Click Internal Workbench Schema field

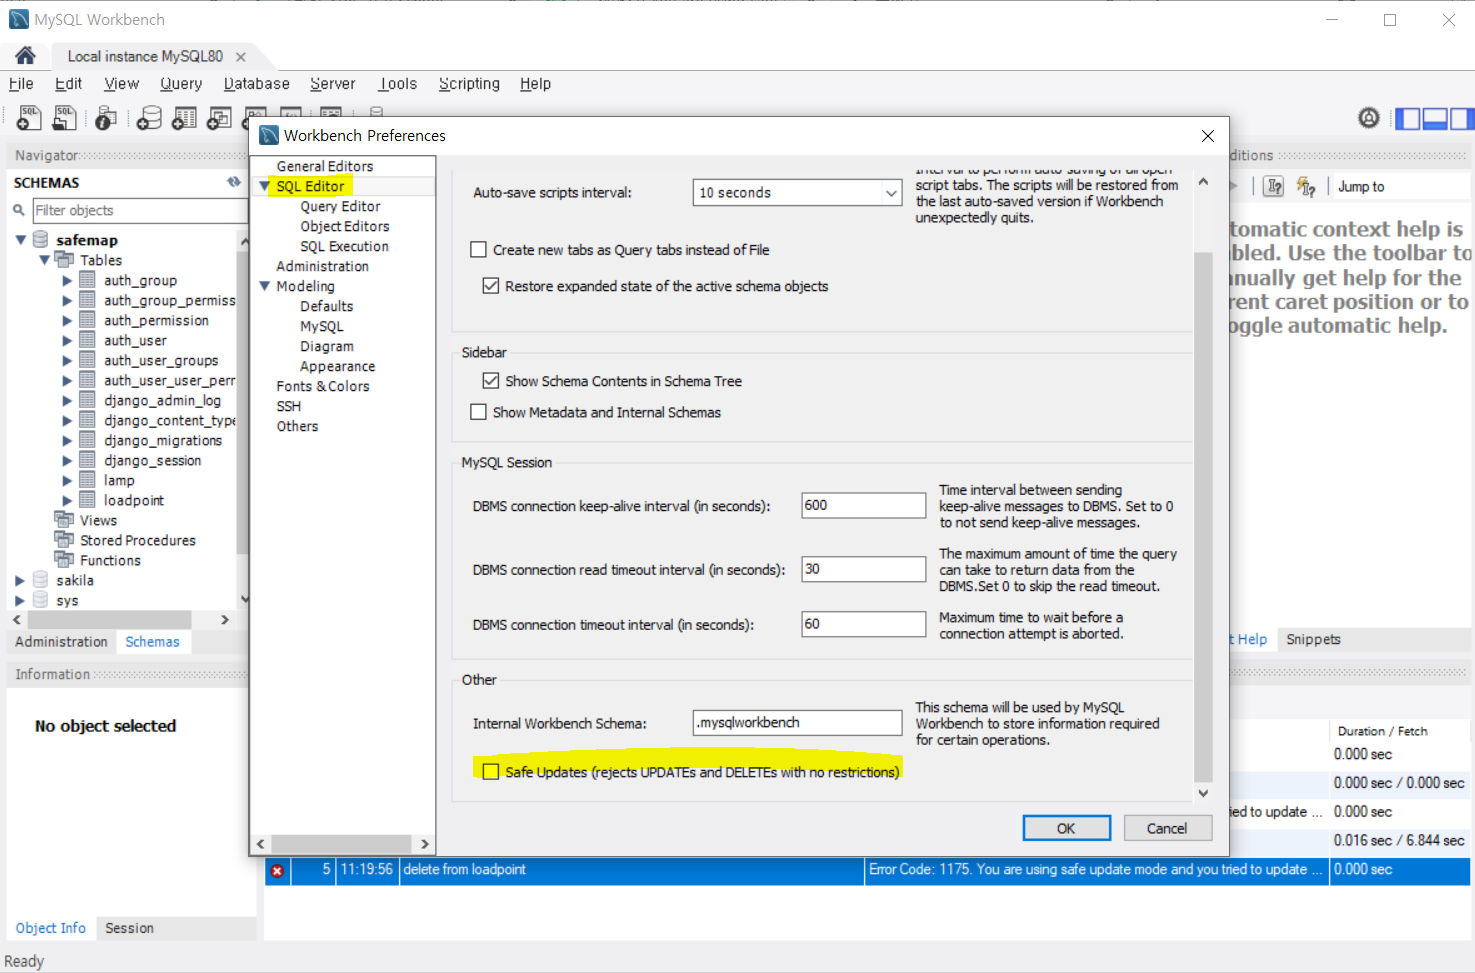coord(798,723)
